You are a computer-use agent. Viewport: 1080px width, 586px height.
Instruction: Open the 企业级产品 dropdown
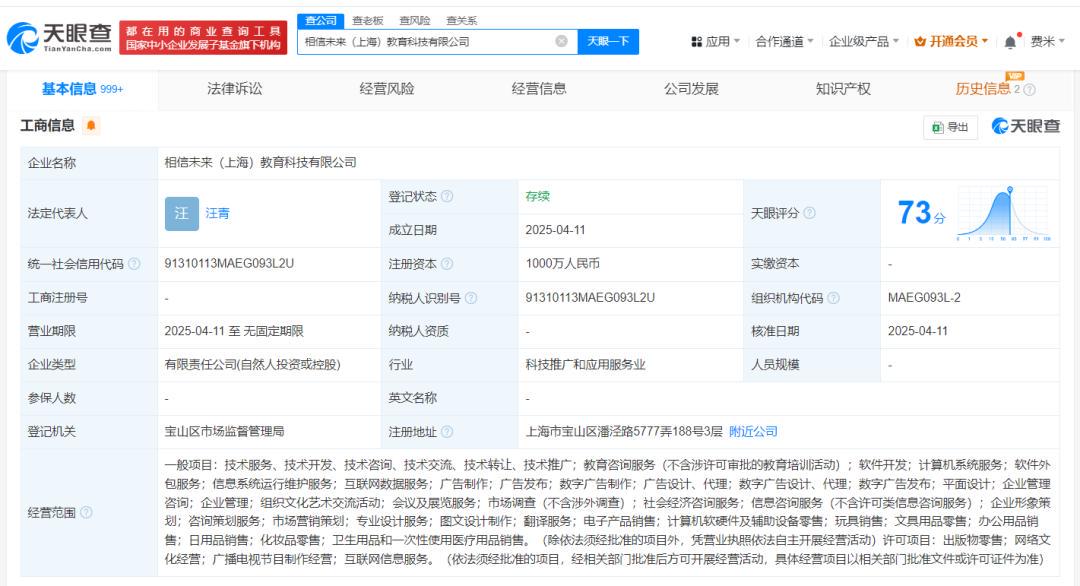click(x=864, y=41)
